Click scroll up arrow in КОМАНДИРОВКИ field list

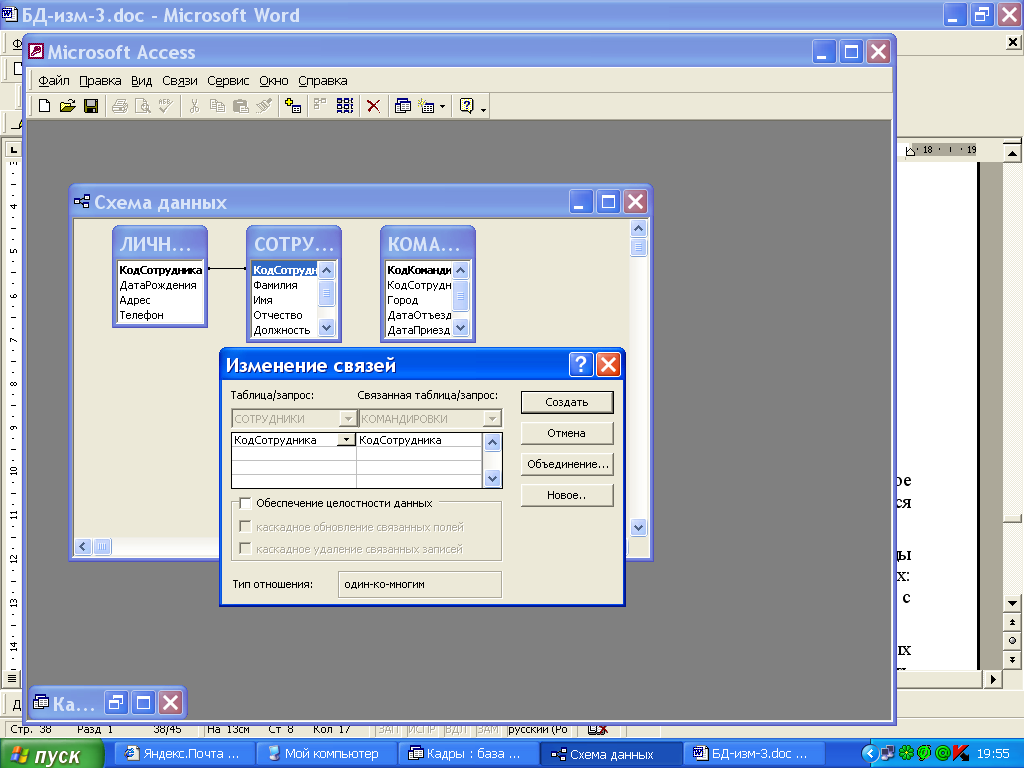[x=460, y=270]
